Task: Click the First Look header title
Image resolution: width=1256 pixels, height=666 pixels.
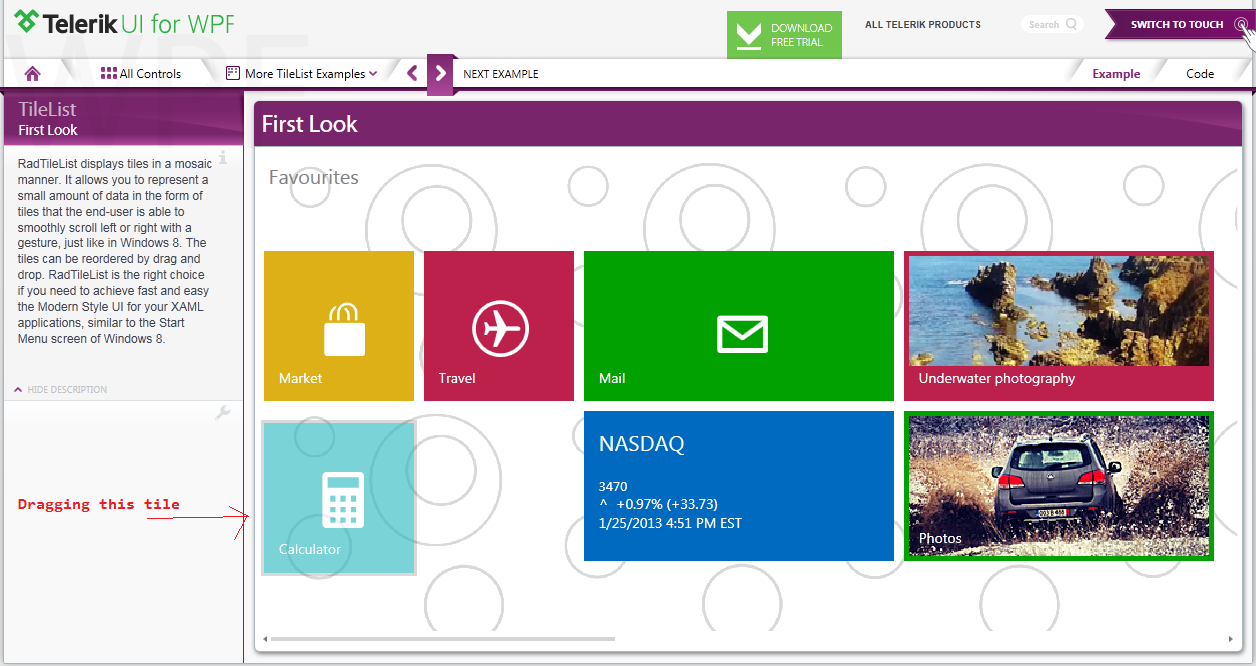Action: tap(310, 124)
